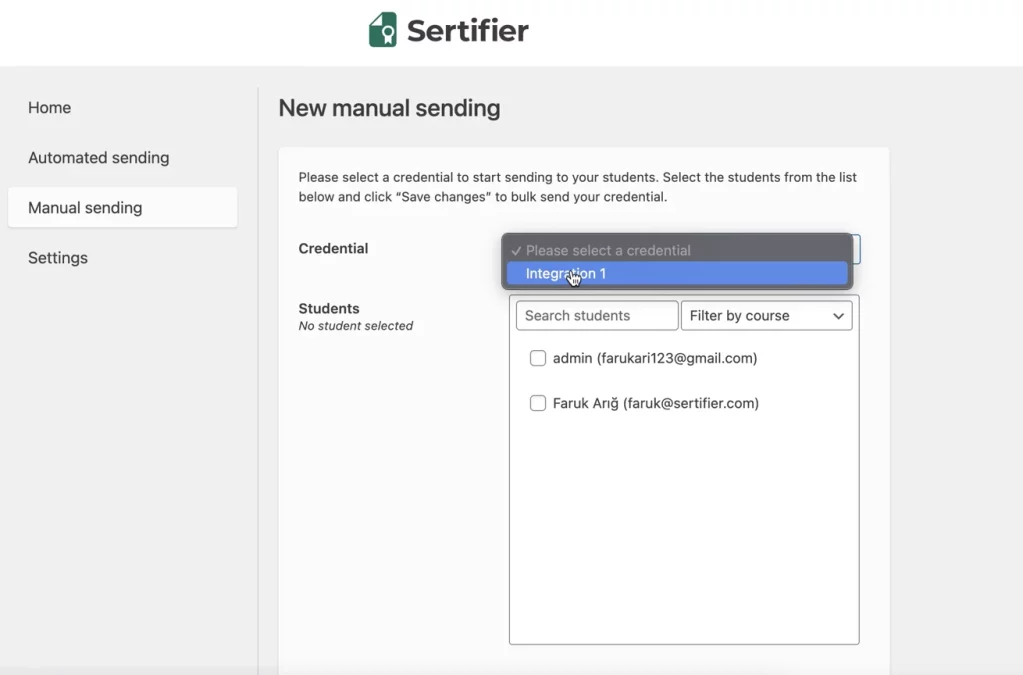Select the Faruk Arığ (faruk@sertifier.com) label
1023x675 pixels.
click(656, 404)
